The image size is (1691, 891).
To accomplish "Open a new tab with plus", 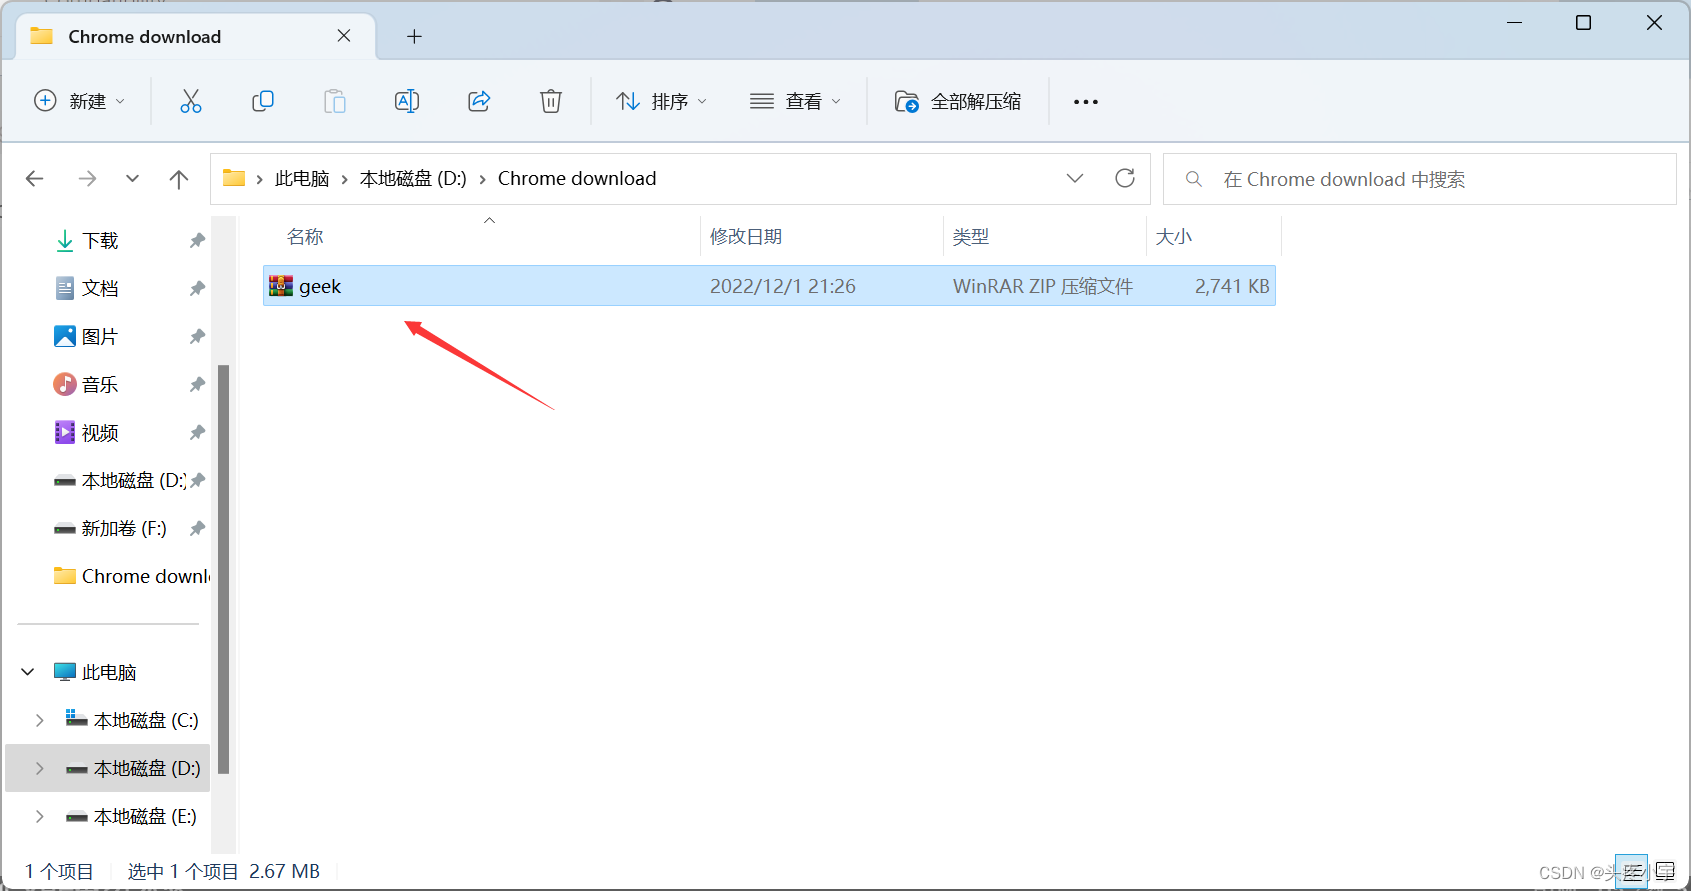I will [414, 37].
